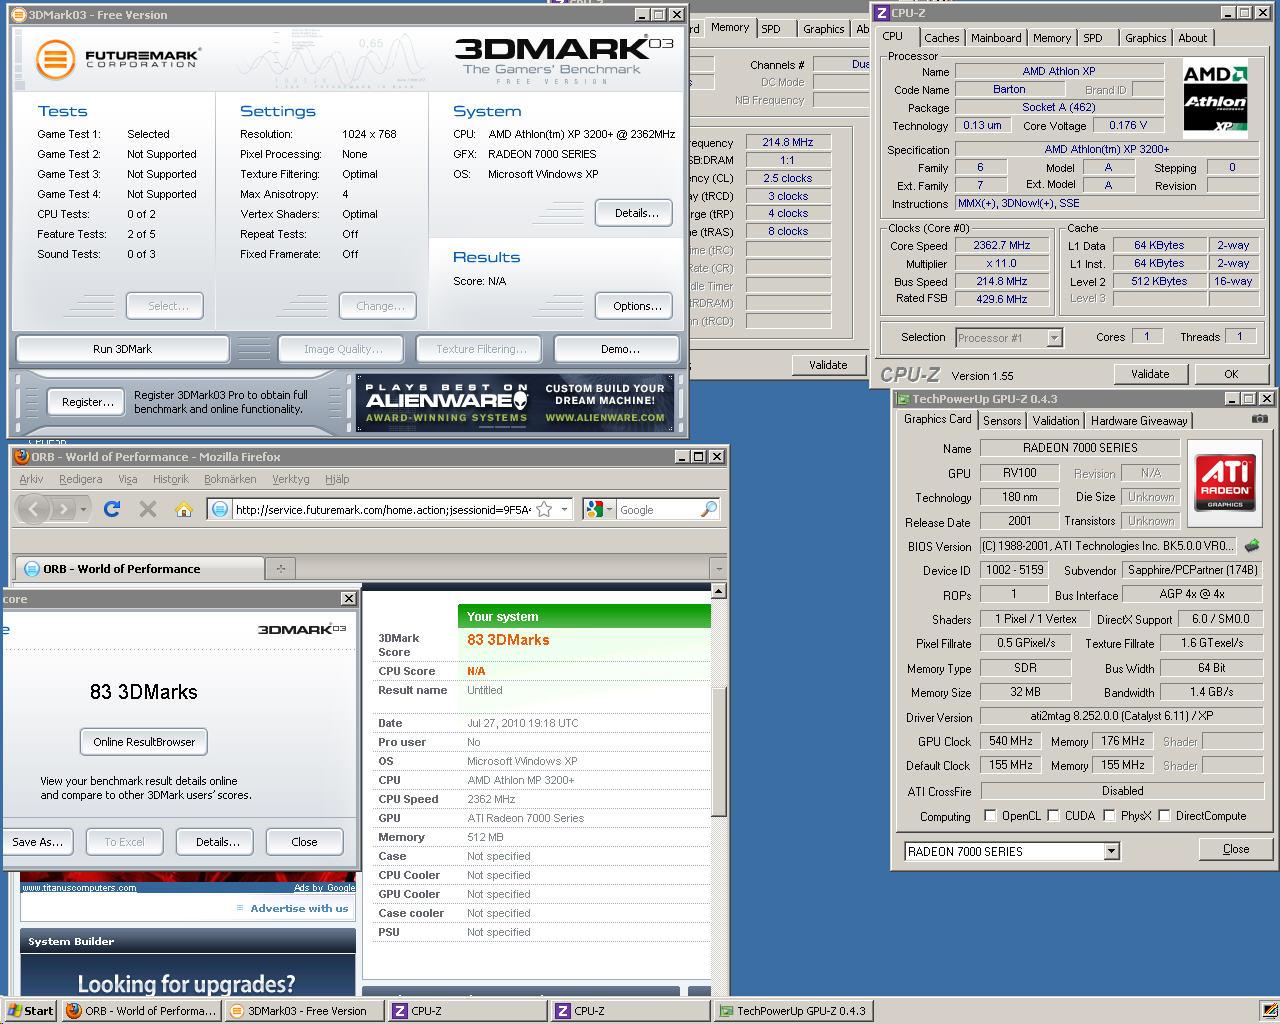
Task: Open address bar URL dropdown arrow
Action: click(564, 509)
